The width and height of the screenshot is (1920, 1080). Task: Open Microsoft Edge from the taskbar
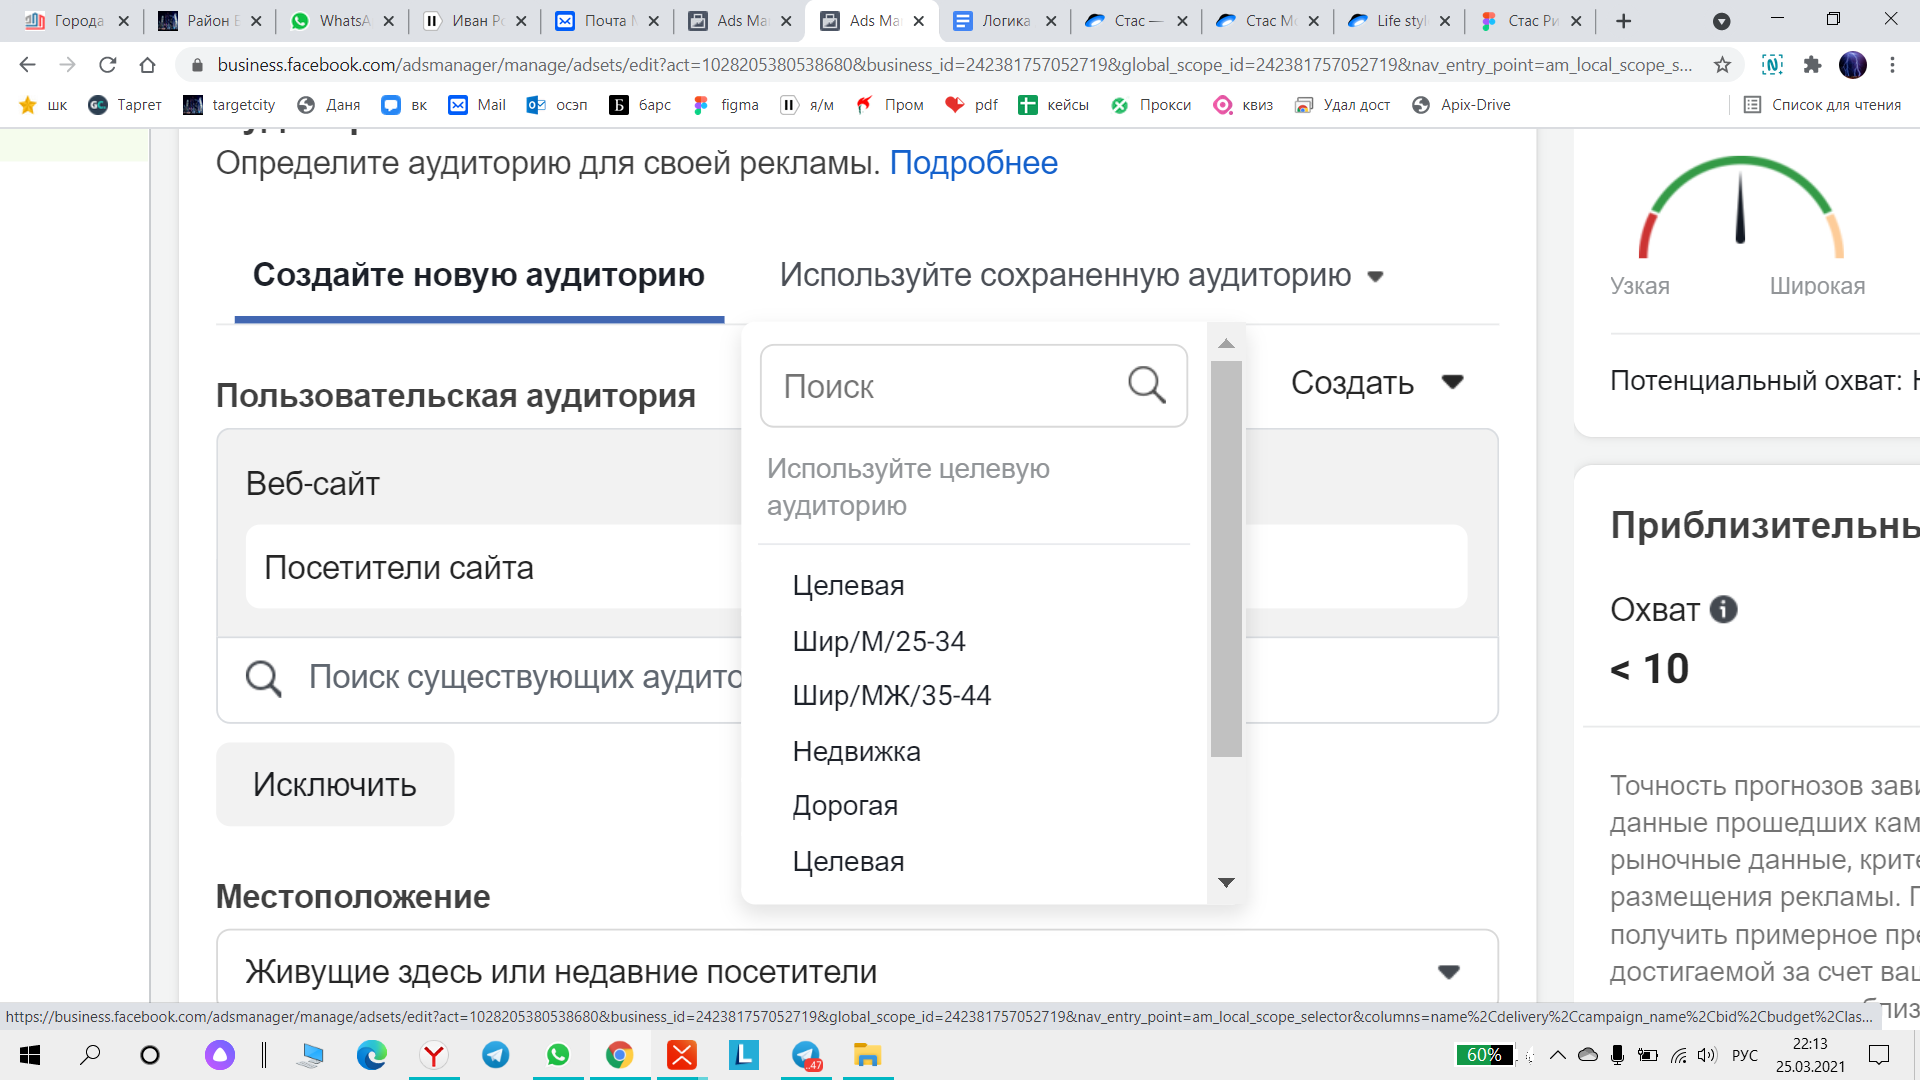click(x=372, y=1055)
